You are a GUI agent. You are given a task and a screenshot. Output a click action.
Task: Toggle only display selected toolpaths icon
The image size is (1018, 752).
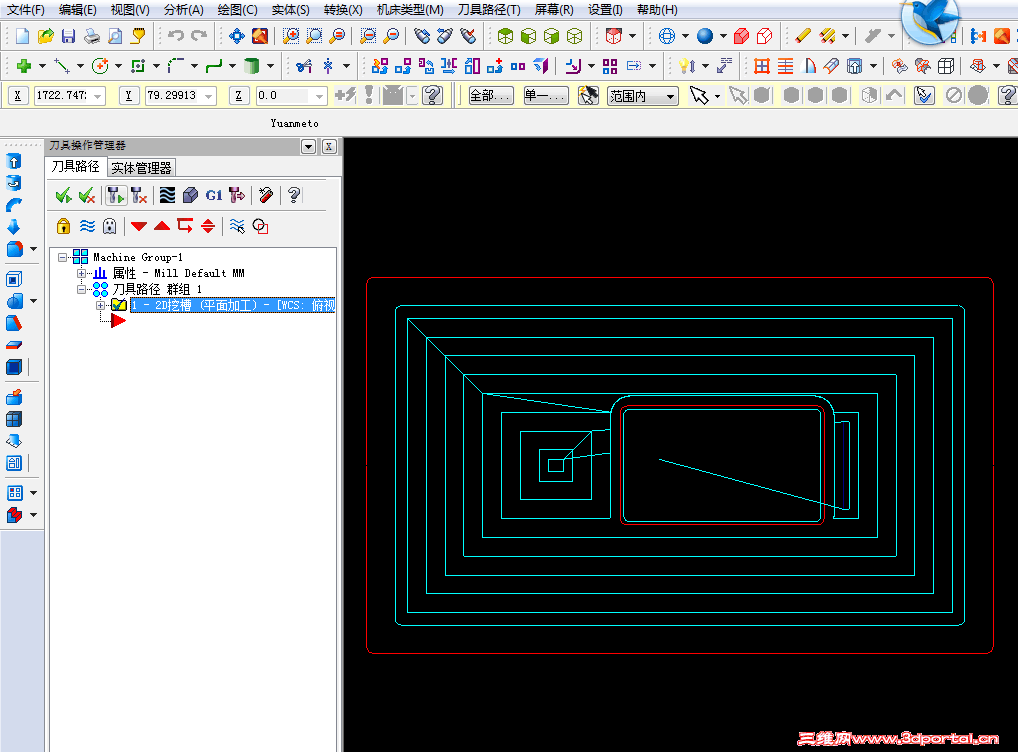(x=237, y=226)
